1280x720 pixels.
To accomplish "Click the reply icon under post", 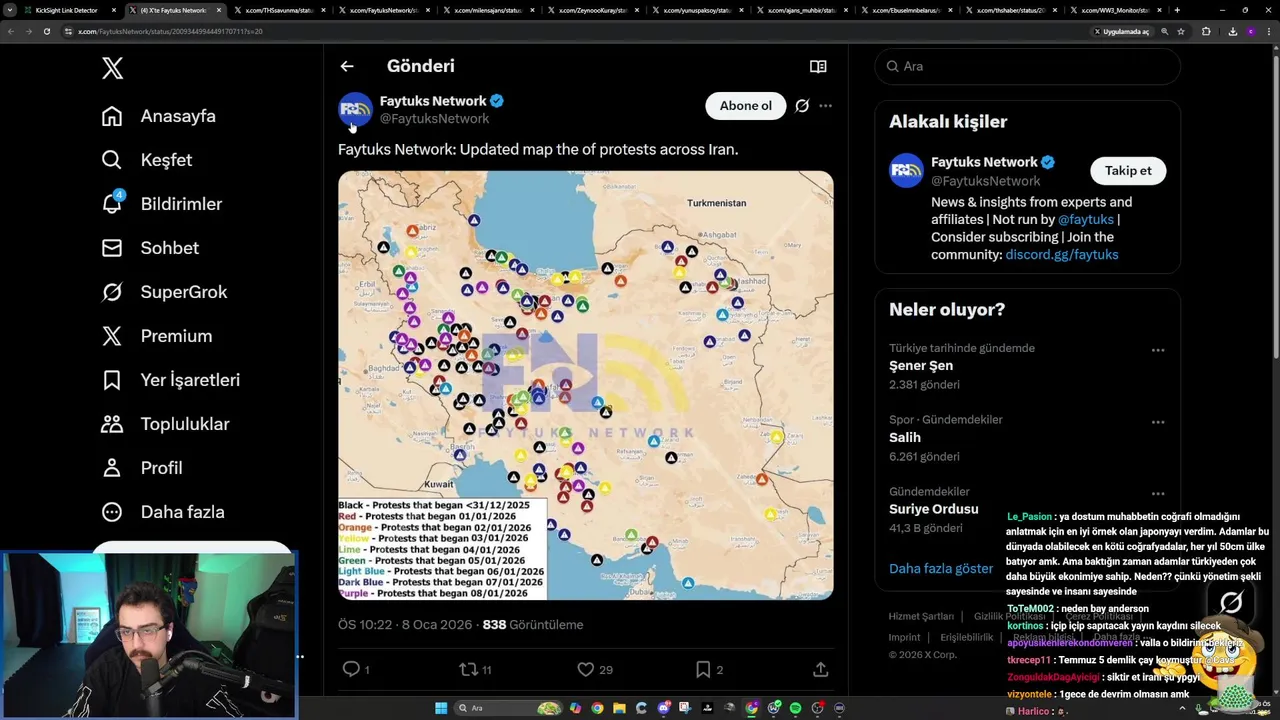I will click(351, 669).
